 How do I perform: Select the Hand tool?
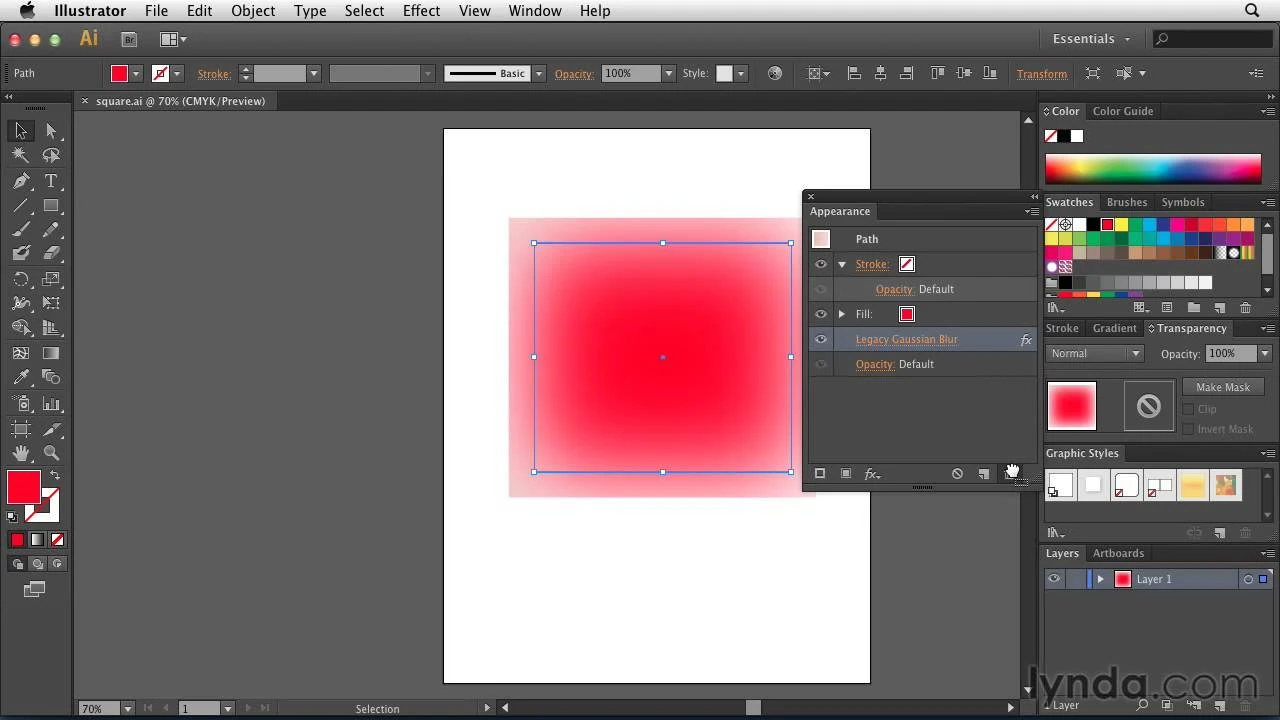(21, 453)
